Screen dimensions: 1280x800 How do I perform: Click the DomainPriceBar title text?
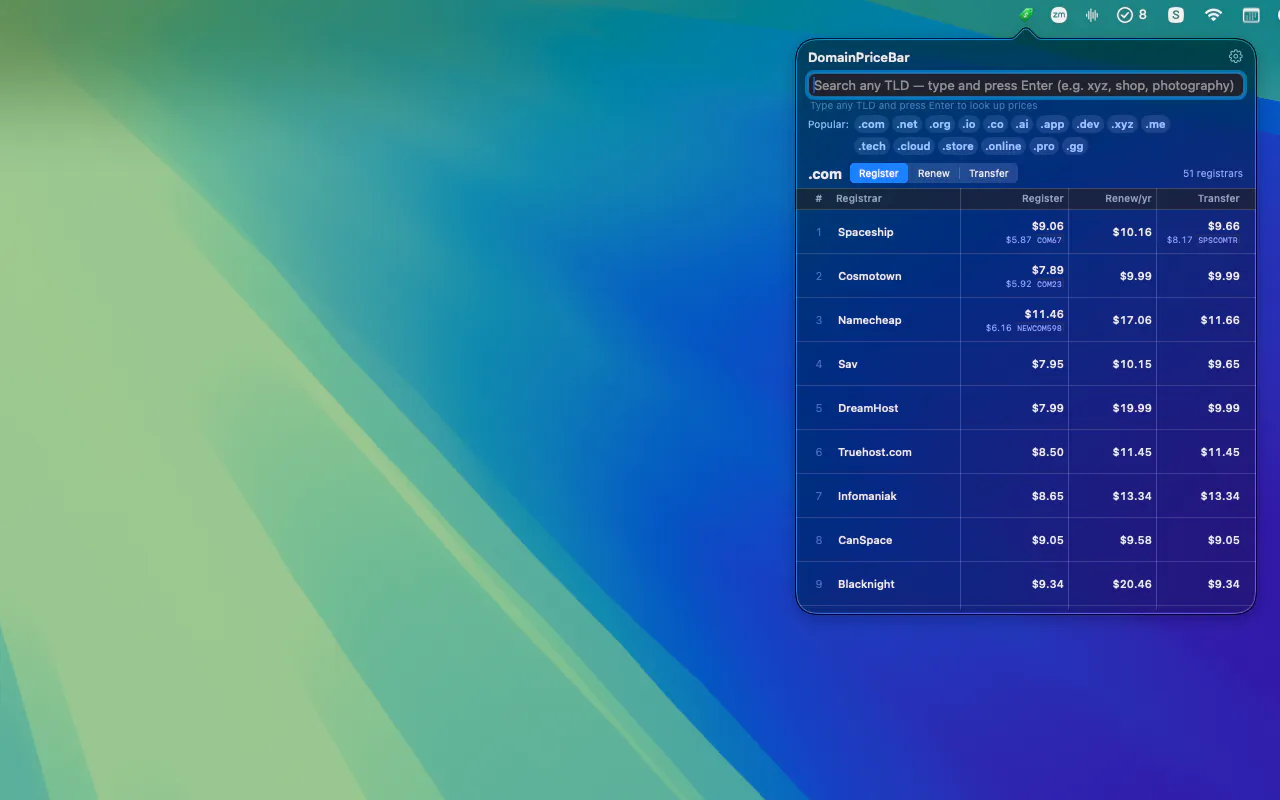pos(859,58)
